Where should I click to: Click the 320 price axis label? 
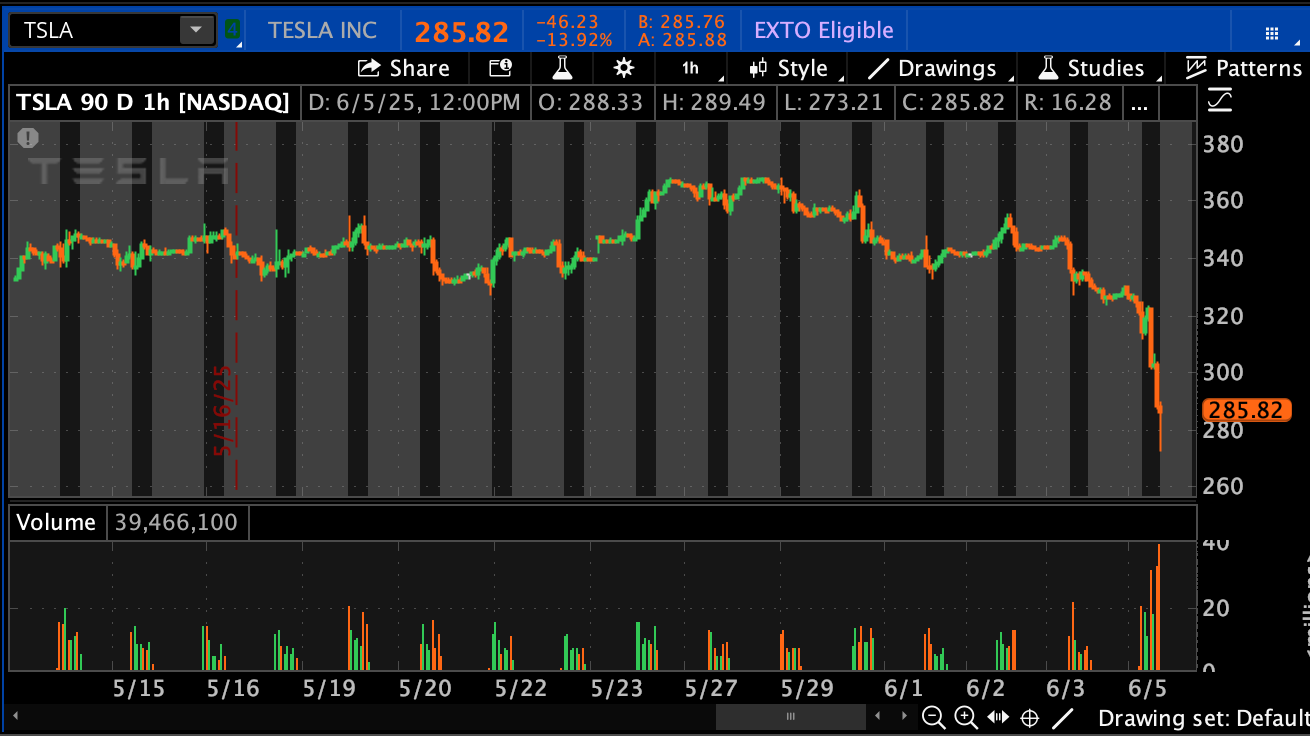point(1224,316)
